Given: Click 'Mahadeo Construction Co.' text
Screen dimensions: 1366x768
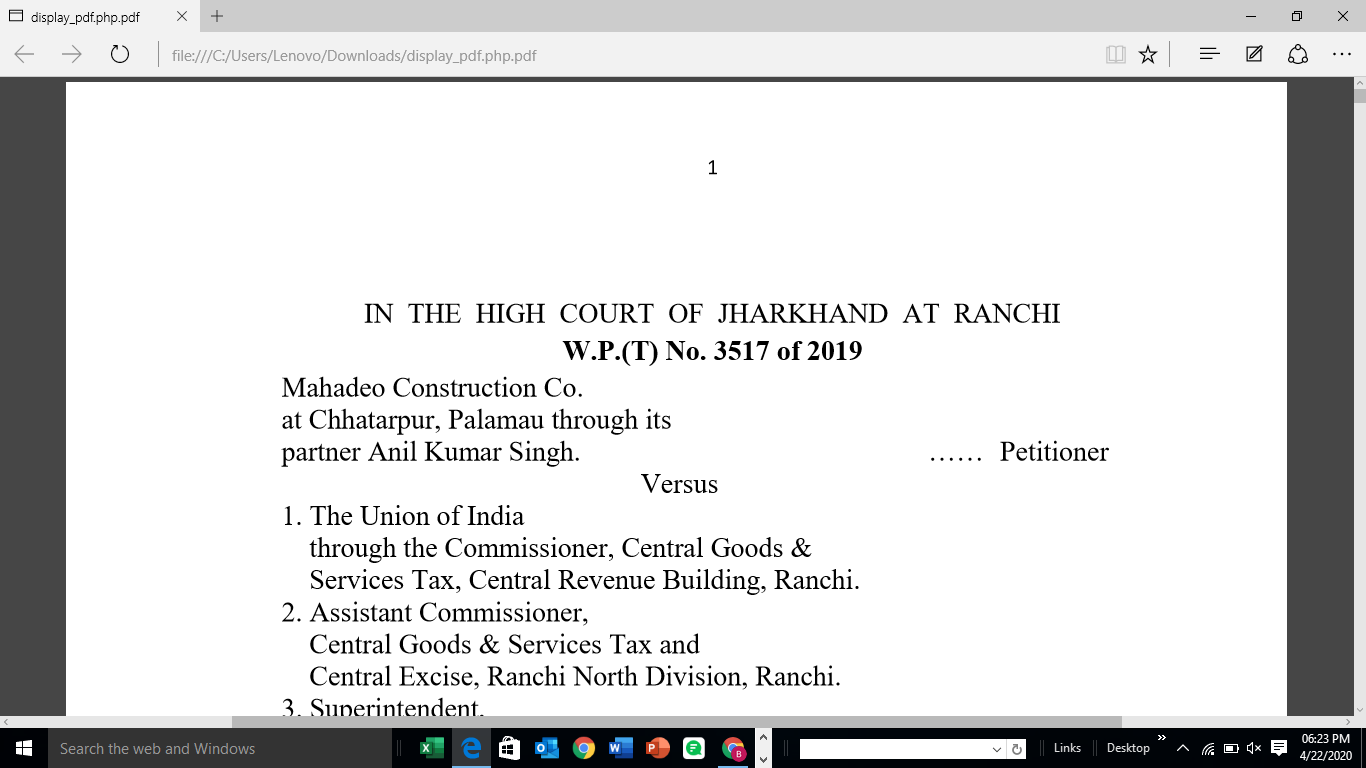Looking at the screenshot, I should coord(432,387).
